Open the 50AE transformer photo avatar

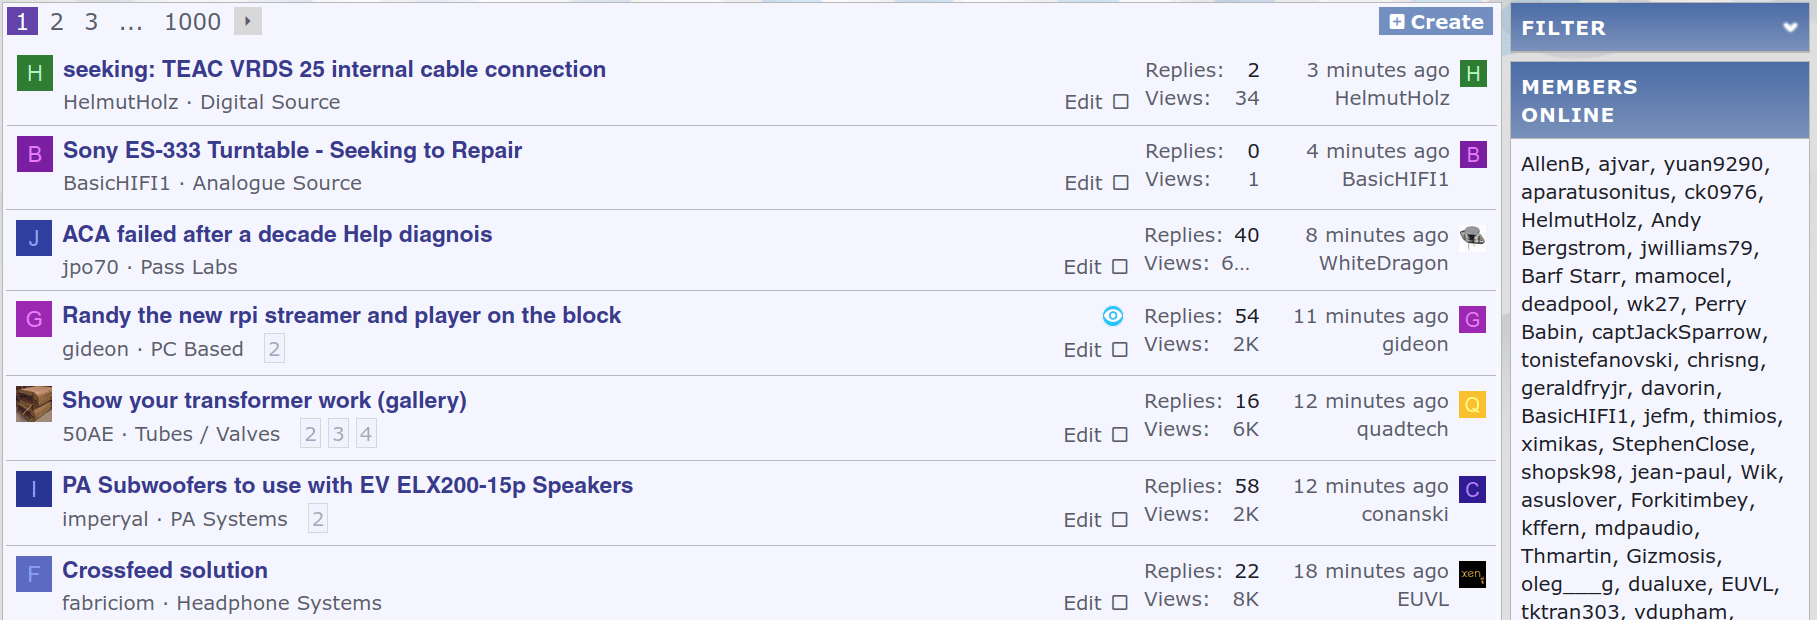pos(34,404)
